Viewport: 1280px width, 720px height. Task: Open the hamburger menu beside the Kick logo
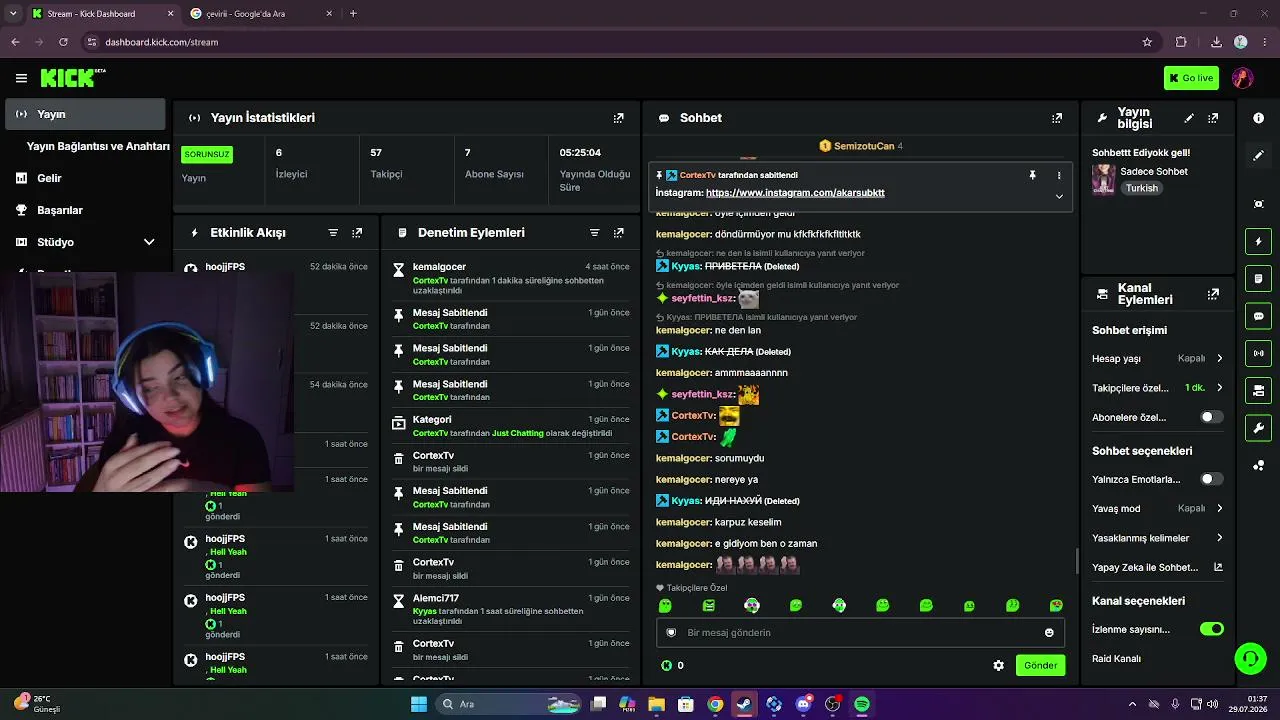point(21,78)
